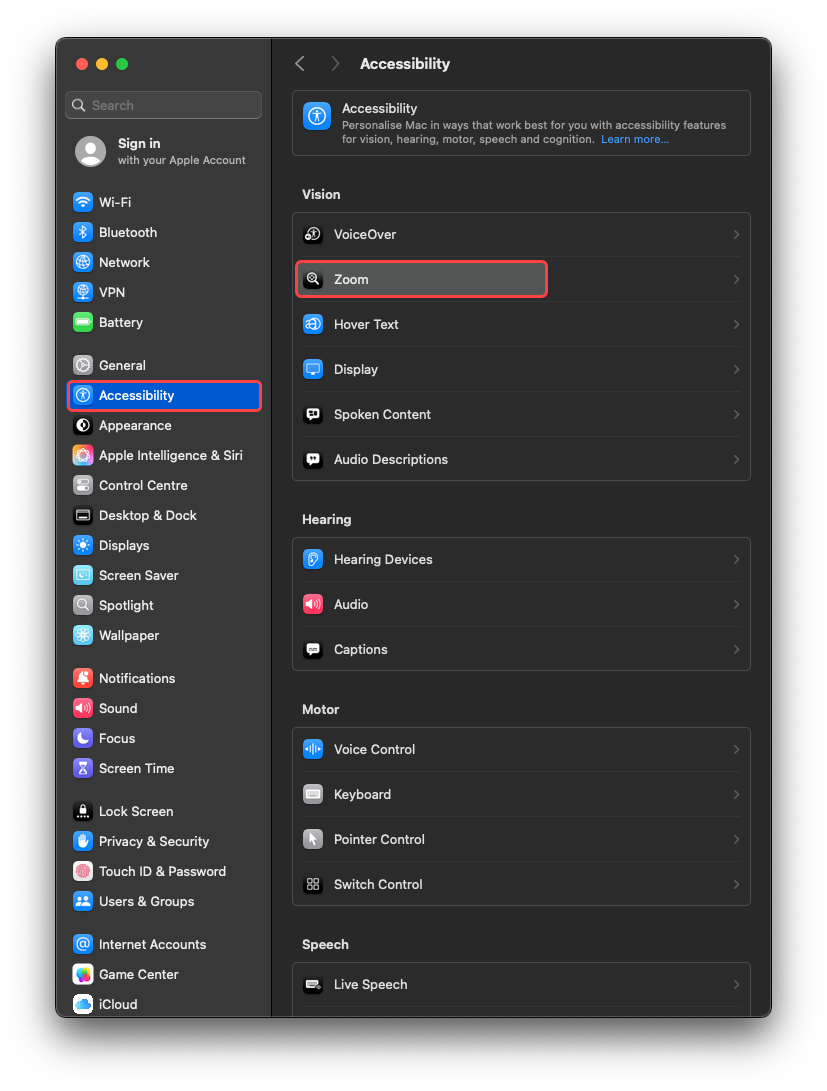Click the Hover Text row icon
Image resolution: width=827 pixels, height=1091 pixels.
[313, 324]
